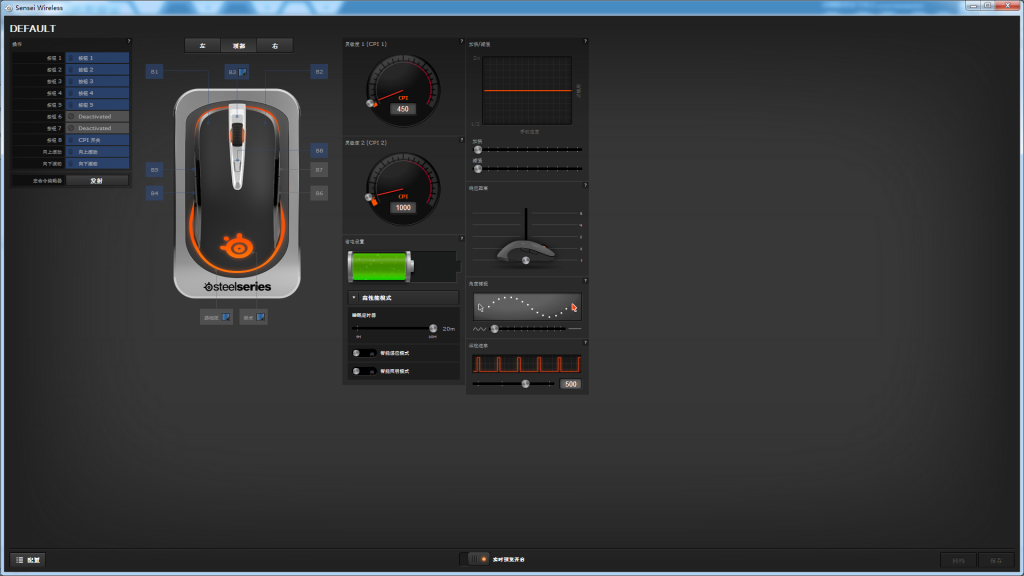Image resolution: width=1024 pixels, height=576 pixels.
Task: Open help for the button actions panel
Action: pos(129,41)
